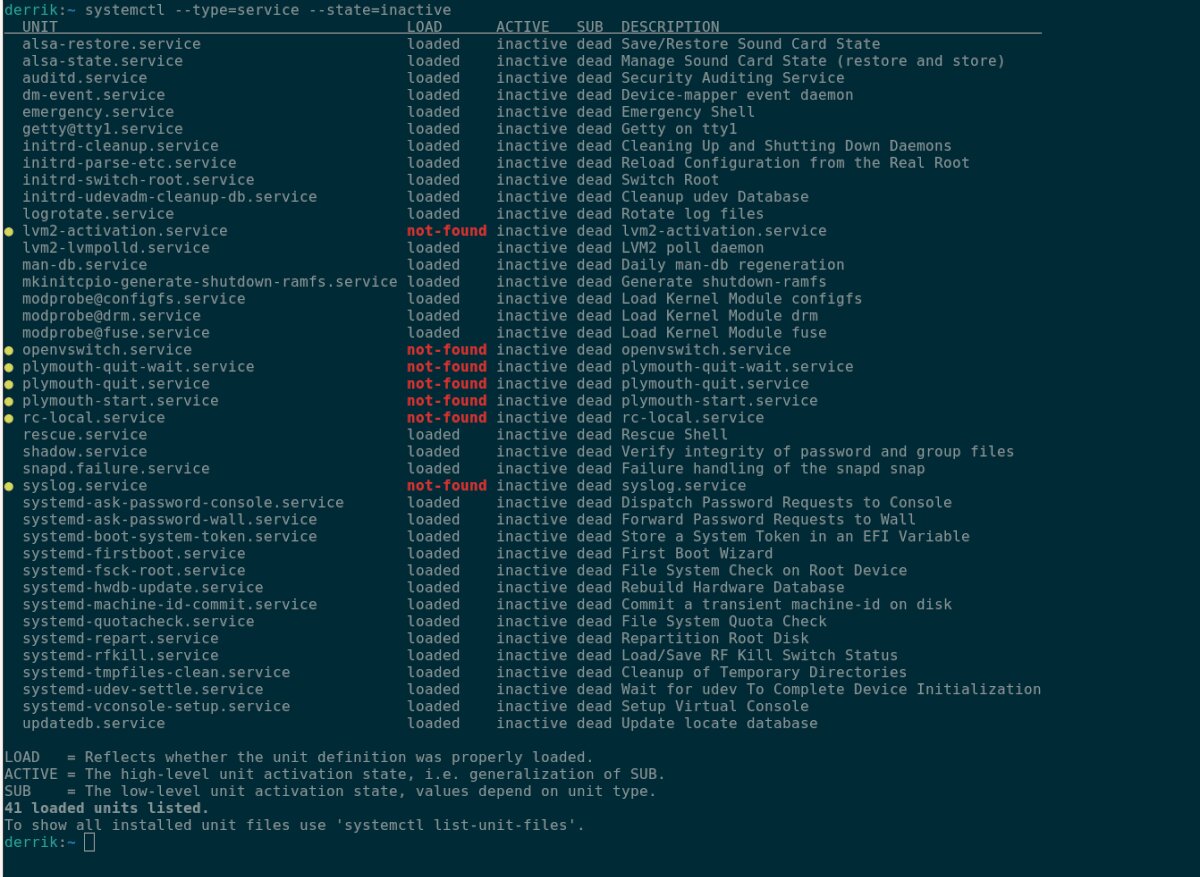Select the yellow bullet before plymouth-quit-wait.service
Viewport: 1200px width, 877px height.
click(x=9, y=367)
